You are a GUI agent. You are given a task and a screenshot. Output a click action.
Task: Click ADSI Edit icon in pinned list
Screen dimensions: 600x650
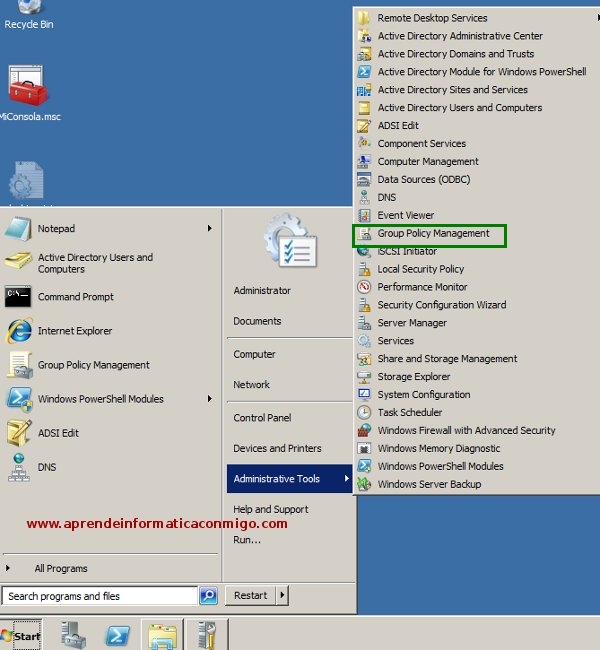click(19, 432)
